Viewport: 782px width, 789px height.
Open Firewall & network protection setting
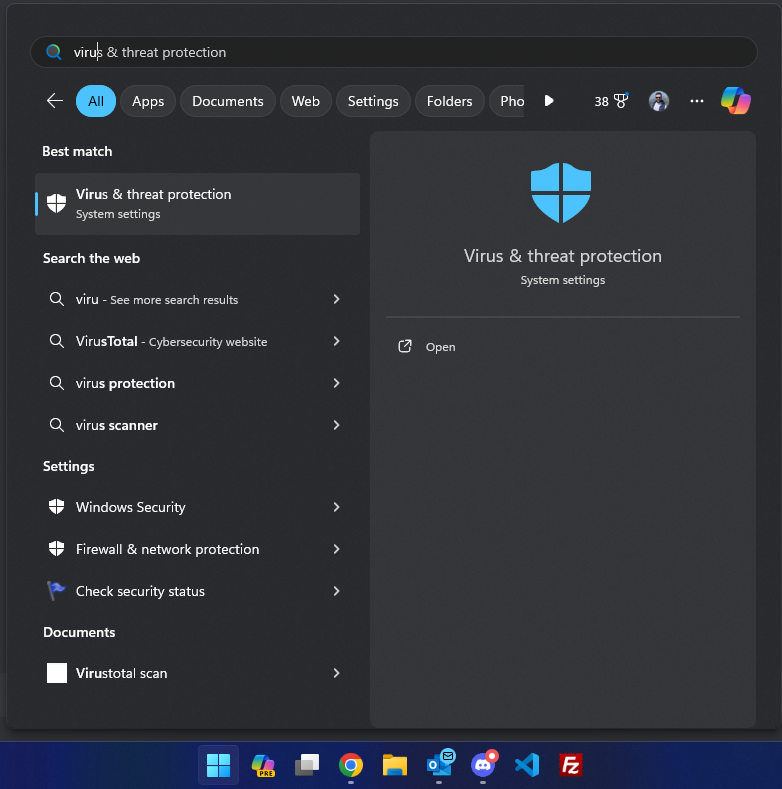(197, 549)
